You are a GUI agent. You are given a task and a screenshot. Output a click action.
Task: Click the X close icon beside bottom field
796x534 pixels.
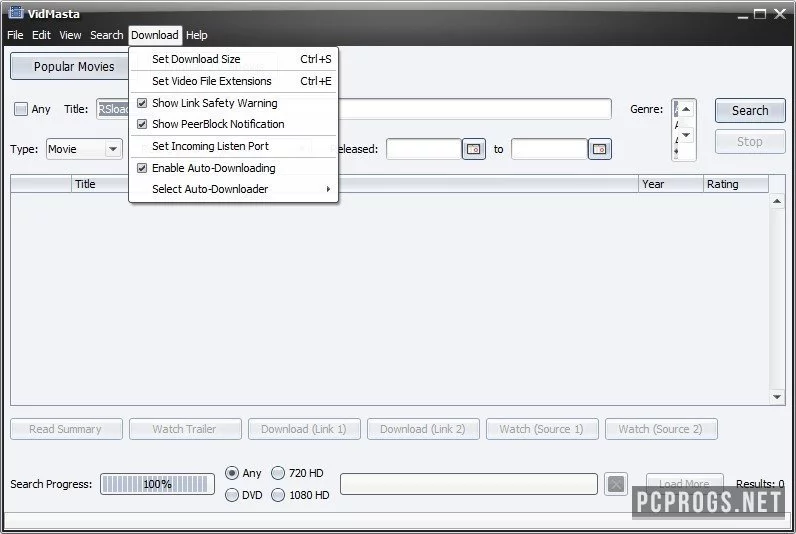616,484
